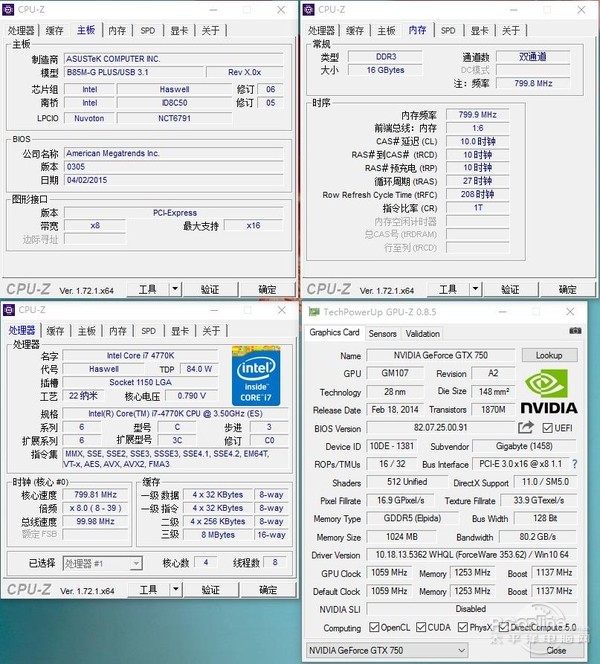Click the BIOS share/export icon in GPU-Z
Image resolution: width=600 pixels, height=664 pixels.
525,427
